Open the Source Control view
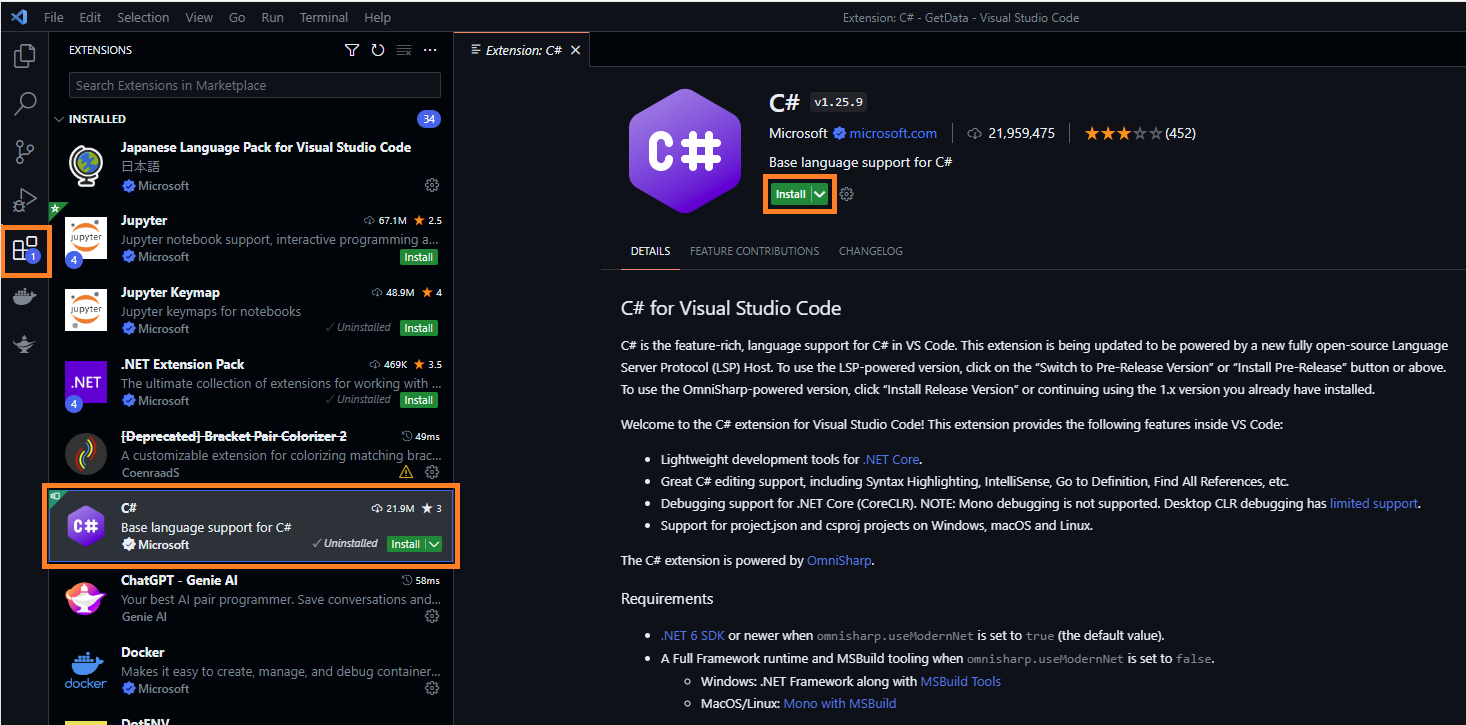The image size is (1466, 725). click(x=25, y=151)
